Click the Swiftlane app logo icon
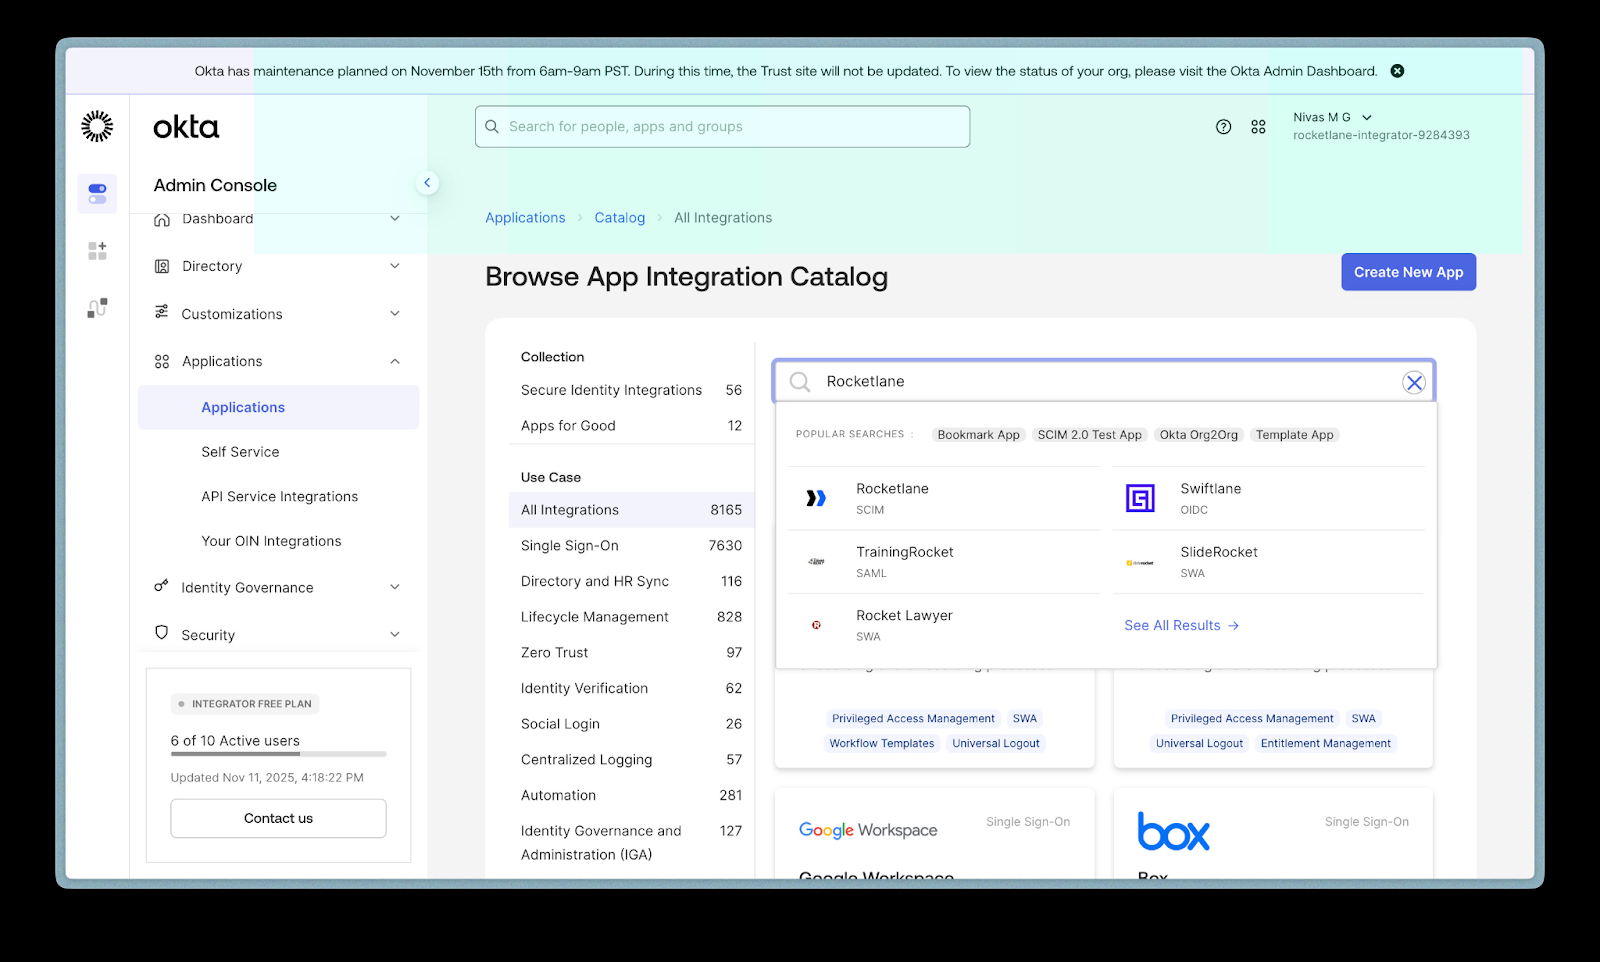This screenshot has height=962, width=1600. tap(1140, 498)
